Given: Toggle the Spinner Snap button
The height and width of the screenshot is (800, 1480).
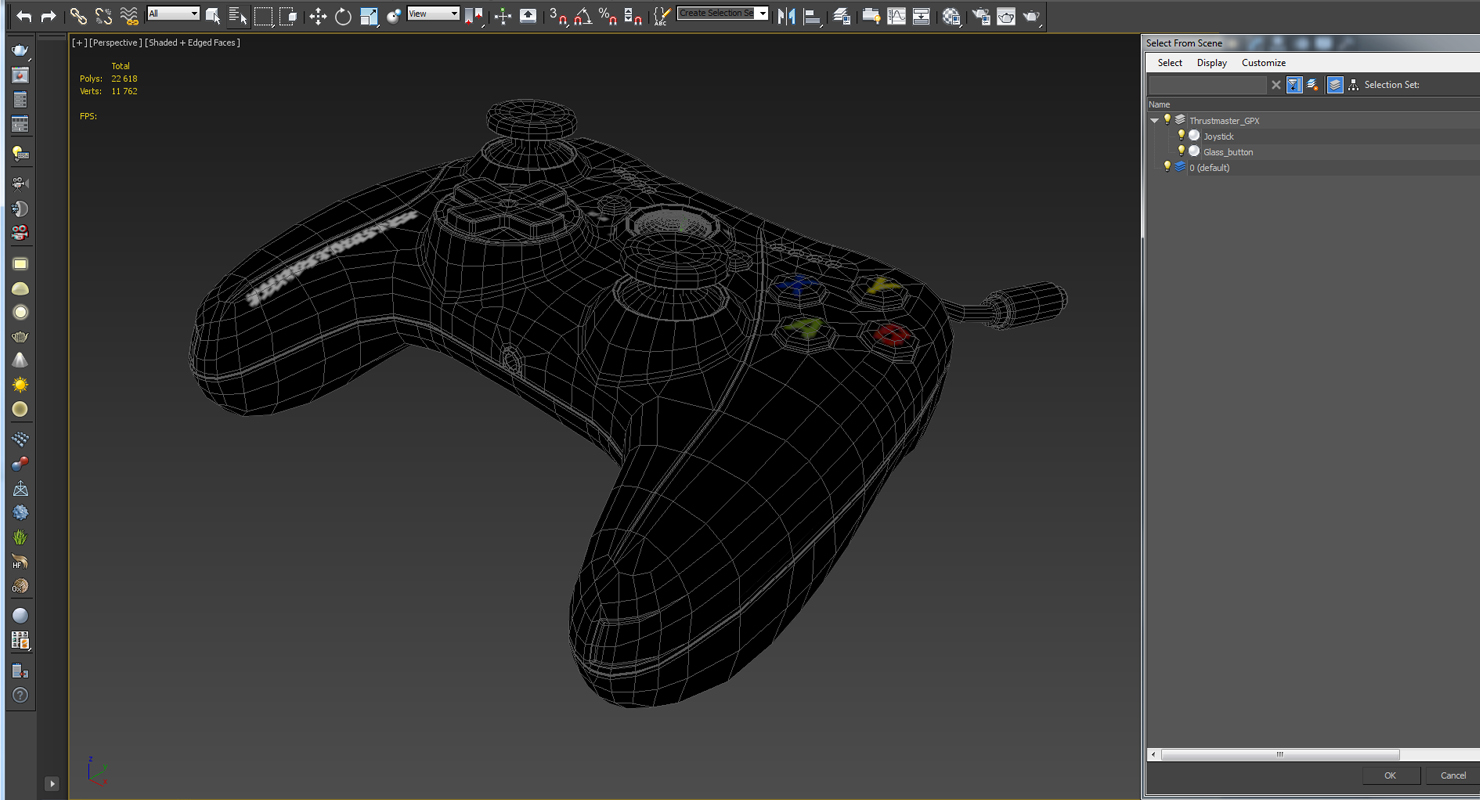Looking at the screenshot, I should tap(633, 16).
